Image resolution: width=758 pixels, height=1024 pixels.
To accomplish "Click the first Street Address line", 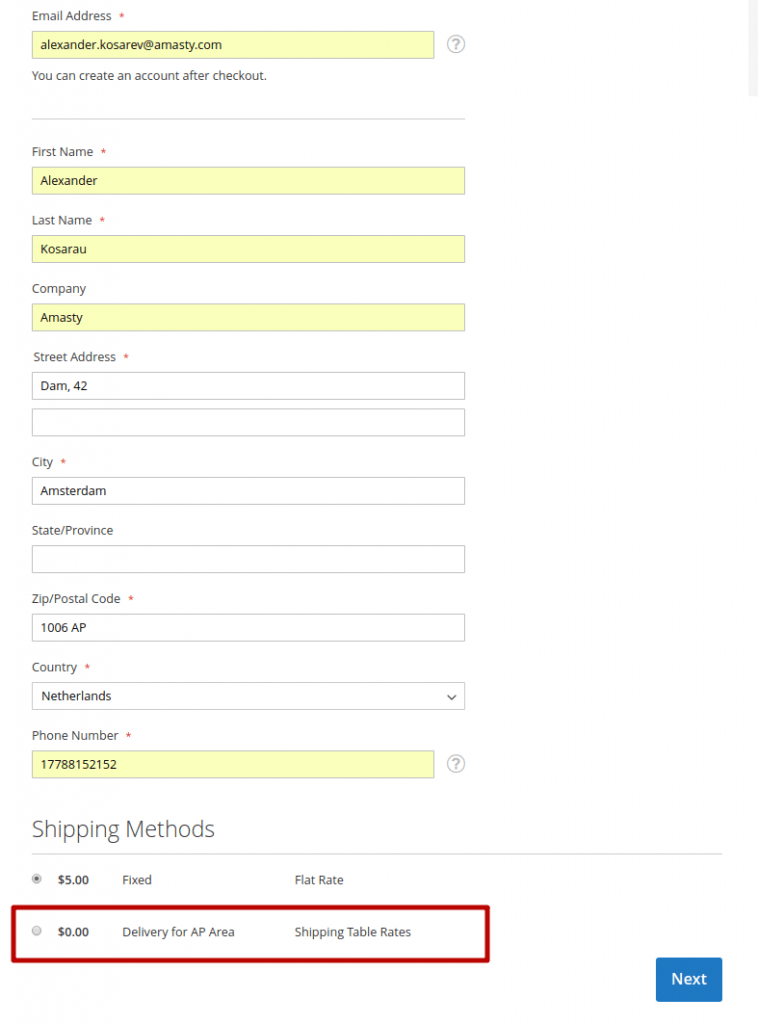I will point(248,386).
